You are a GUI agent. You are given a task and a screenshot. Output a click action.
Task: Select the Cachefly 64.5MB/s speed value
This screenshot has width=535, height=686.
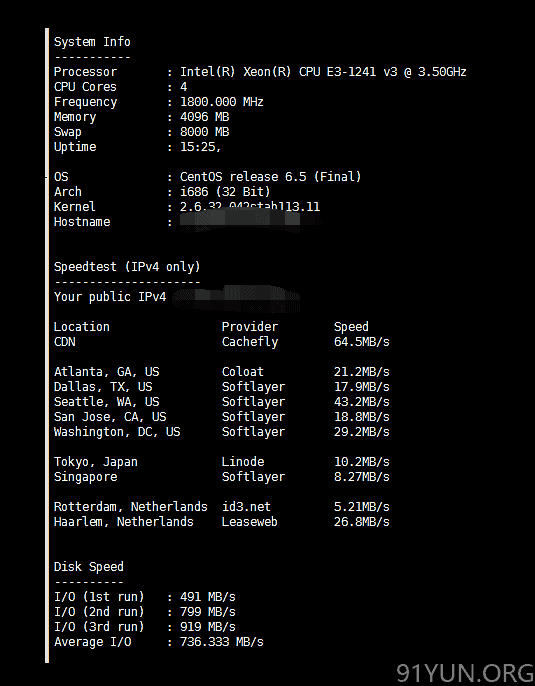click(361, 342)
